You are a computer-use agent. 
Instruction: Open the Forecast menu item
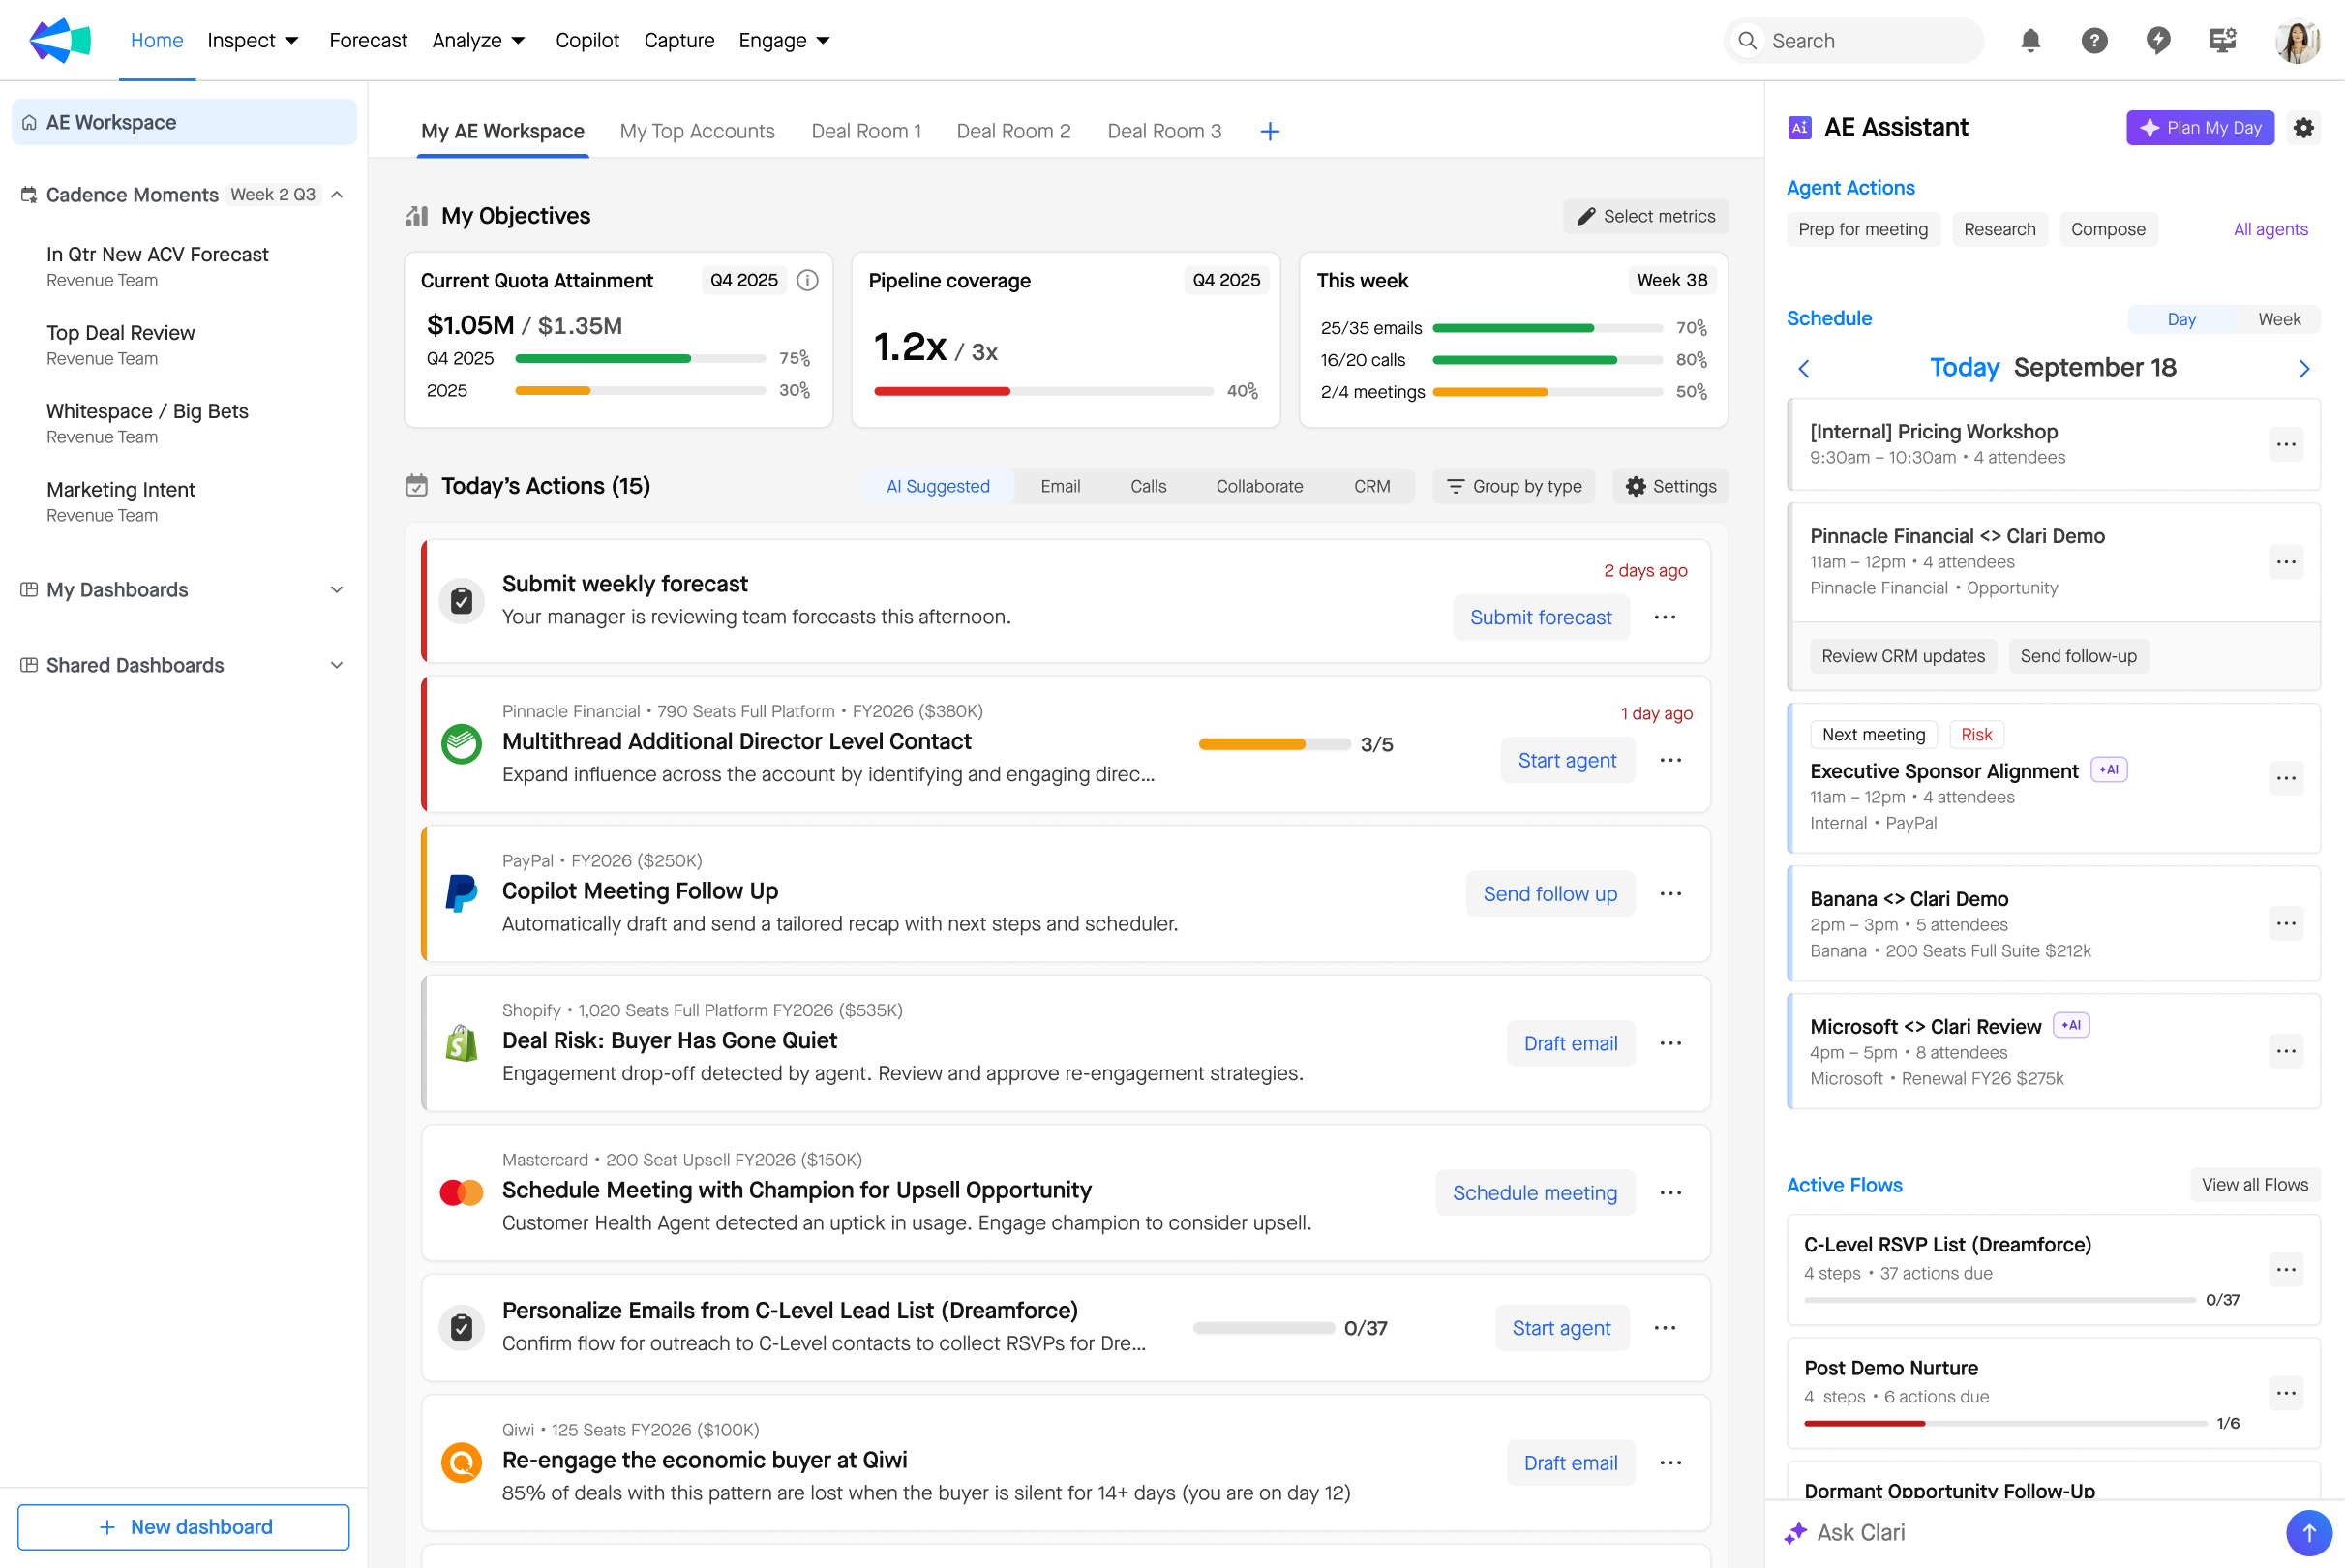click(x=368, y=40)
